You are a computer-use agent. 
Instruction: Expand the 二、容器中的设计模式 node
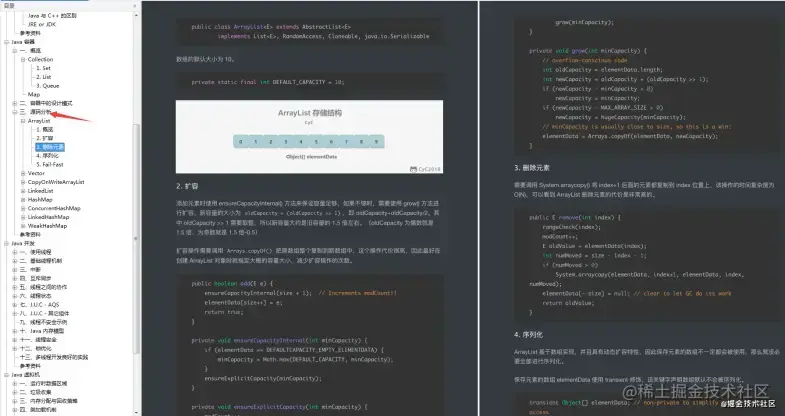[15, 103]
